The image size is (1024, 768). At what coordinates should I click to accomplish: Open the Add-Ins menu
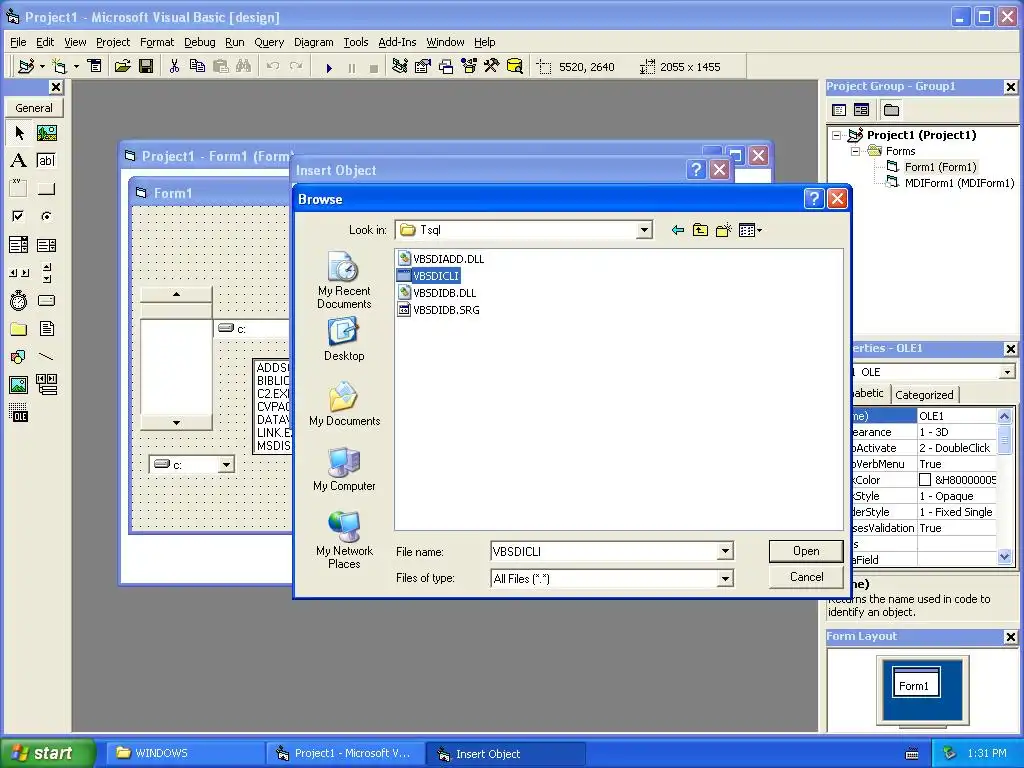coord(397,42)
